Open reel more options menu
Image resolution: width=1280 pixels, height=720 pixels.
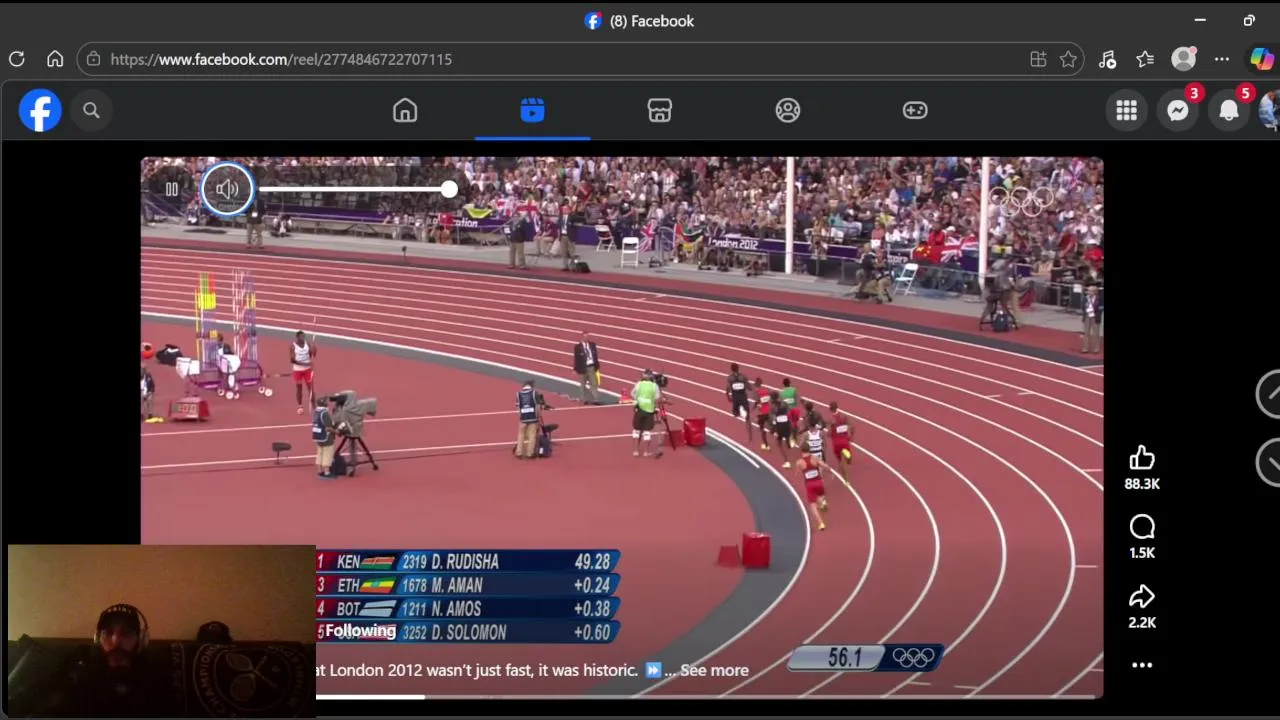click(x=1142, y=665)
